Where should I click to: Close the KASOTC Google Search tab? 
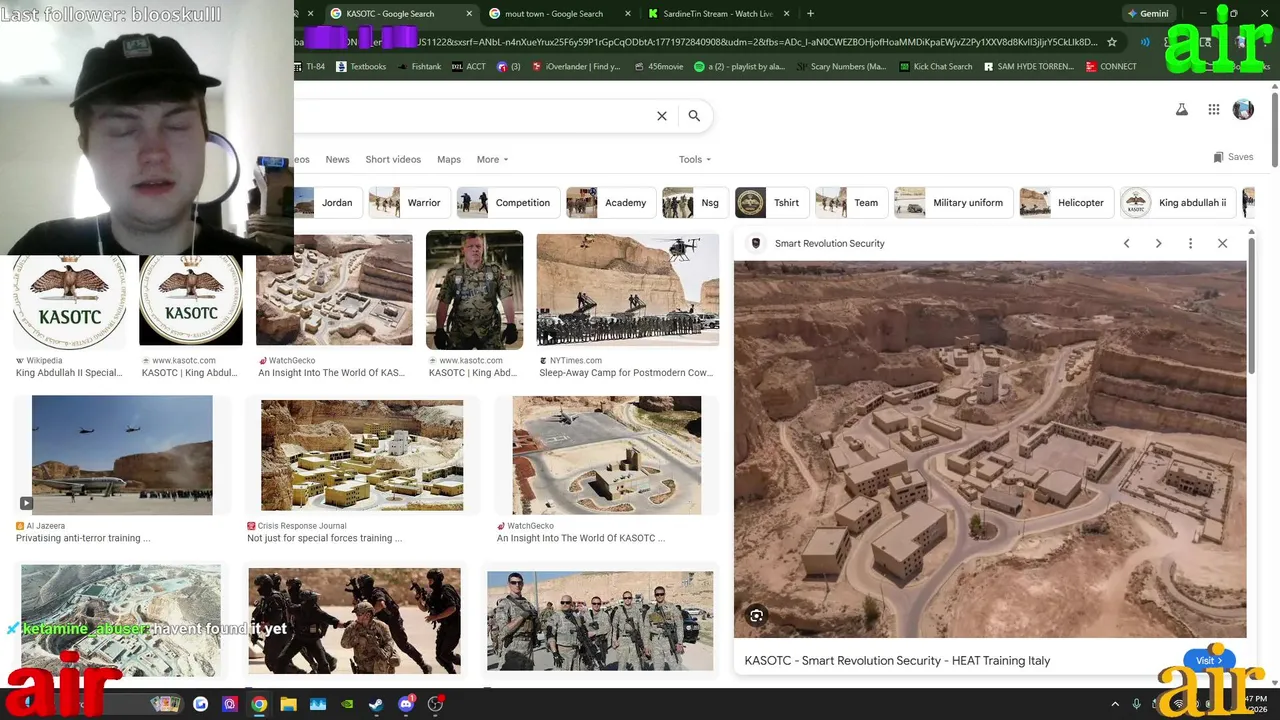(x=468, y=14)
